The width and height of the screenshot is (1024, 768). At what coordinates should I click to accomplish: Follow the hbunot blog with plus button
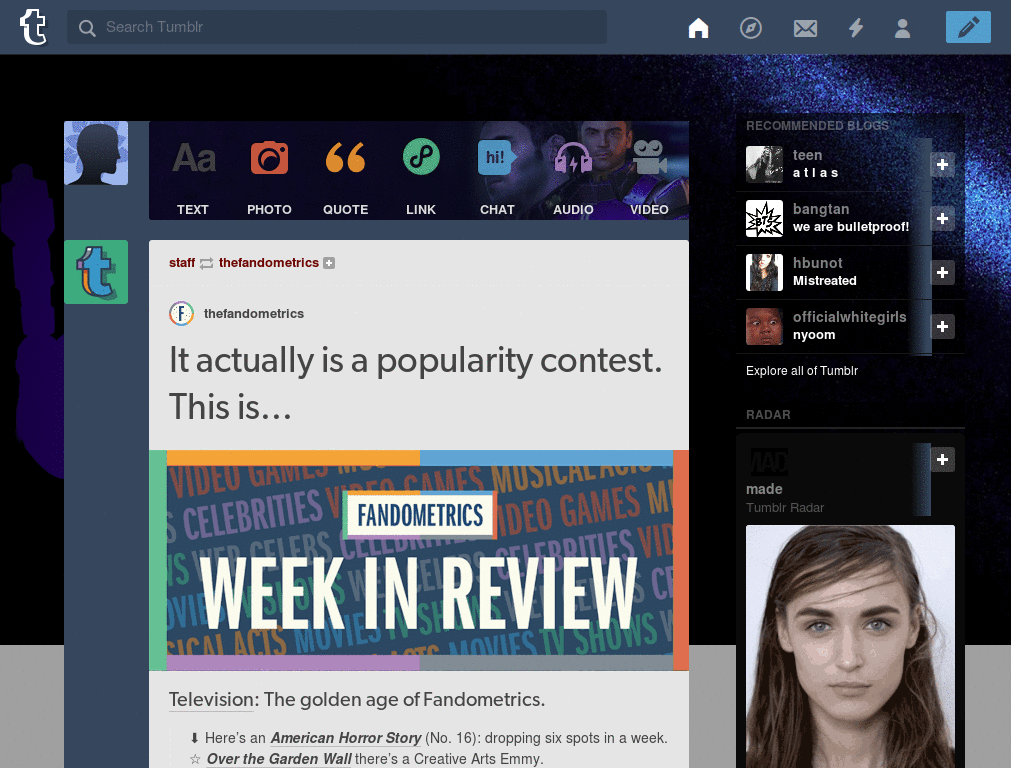pyautogui.click(x=942, y=272)
